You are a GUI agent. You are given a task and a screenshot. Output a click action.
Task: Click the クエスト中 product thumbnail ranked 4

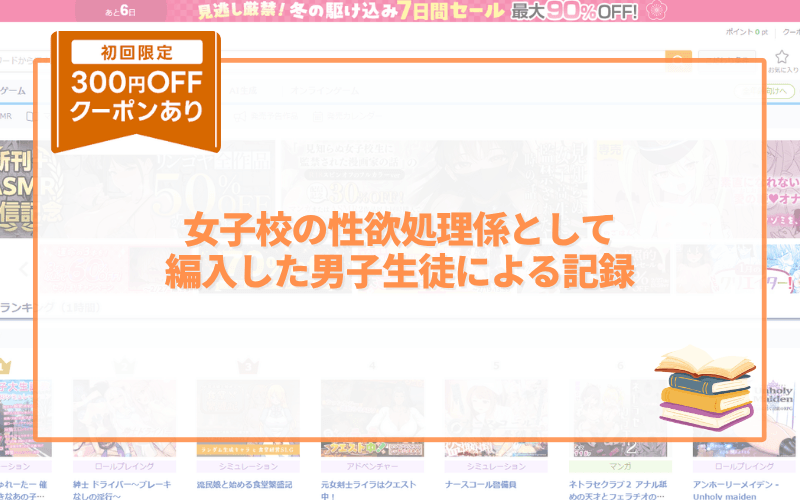coord(372,418)
